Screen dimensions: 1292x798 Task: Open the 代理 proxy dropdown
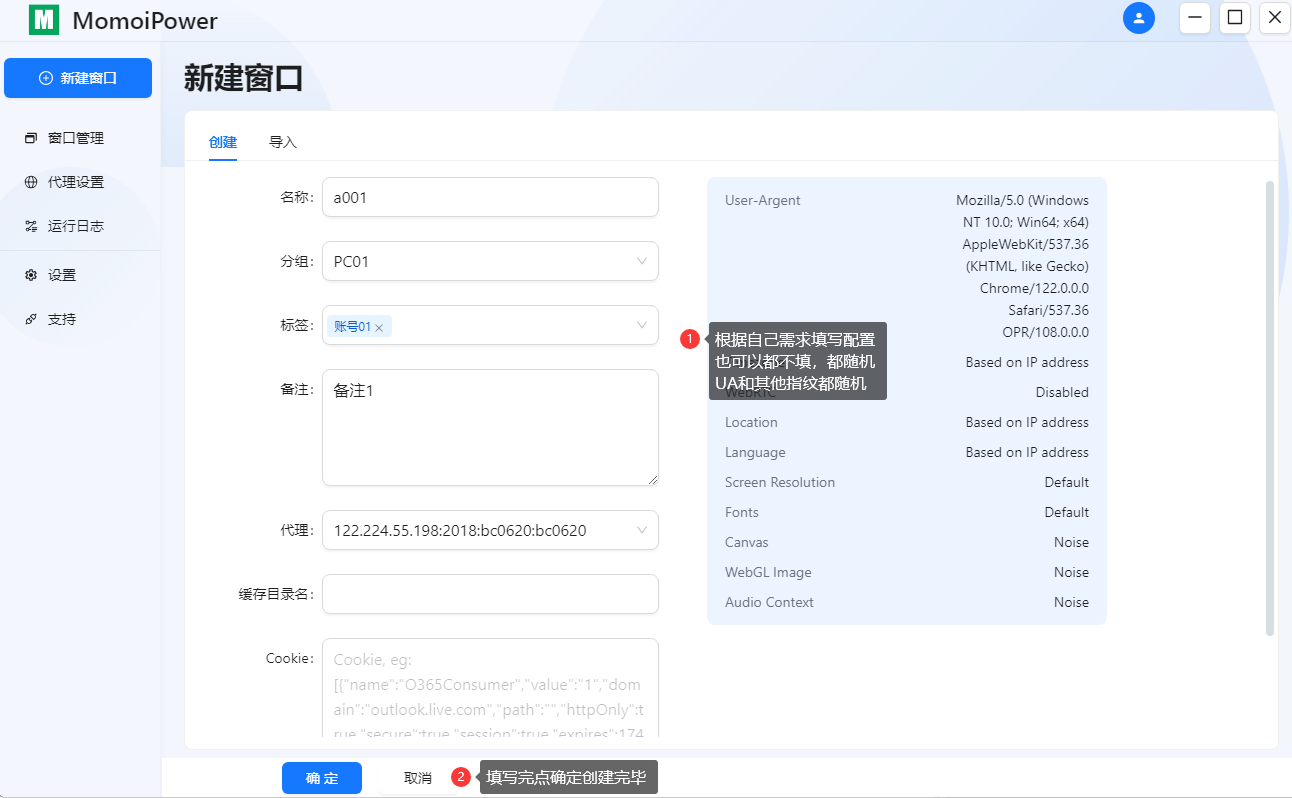(641, 530)
